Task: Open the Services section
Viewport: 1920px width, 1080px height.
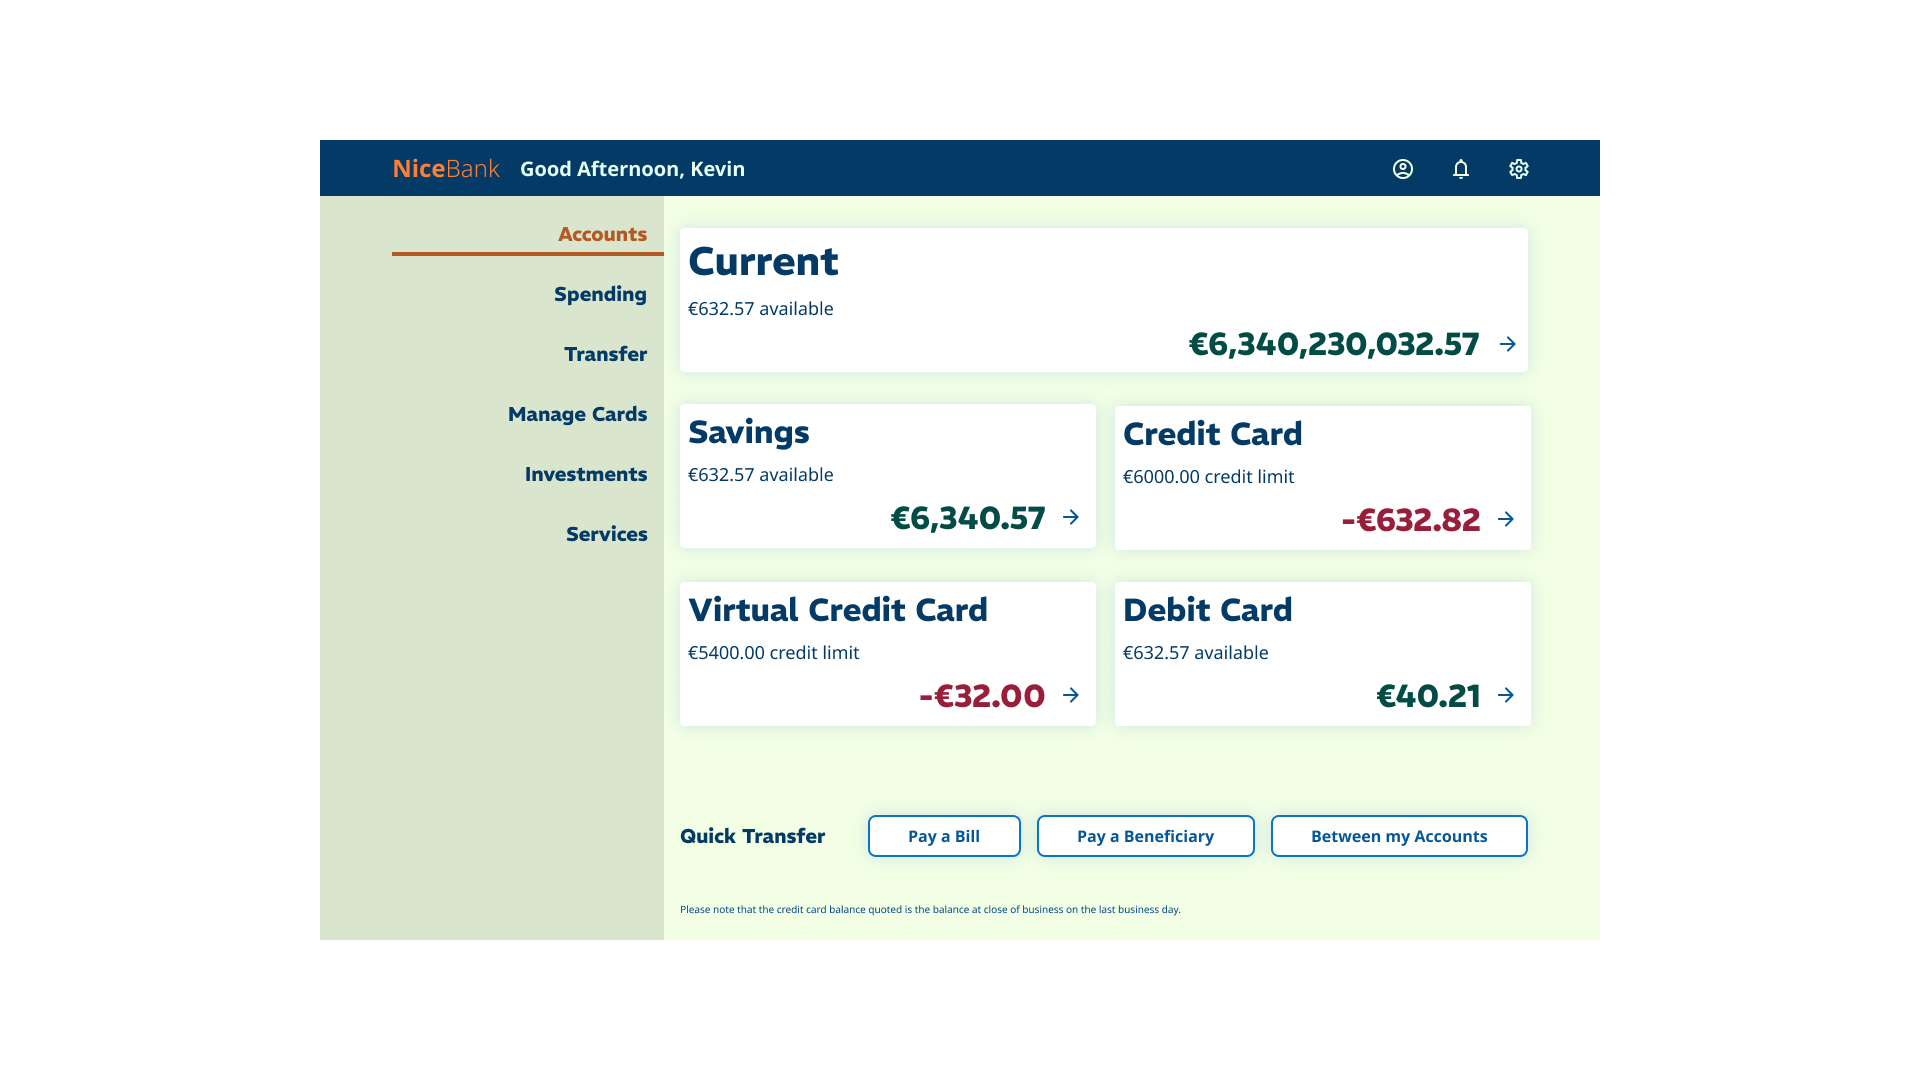Action: click(607, 534)
